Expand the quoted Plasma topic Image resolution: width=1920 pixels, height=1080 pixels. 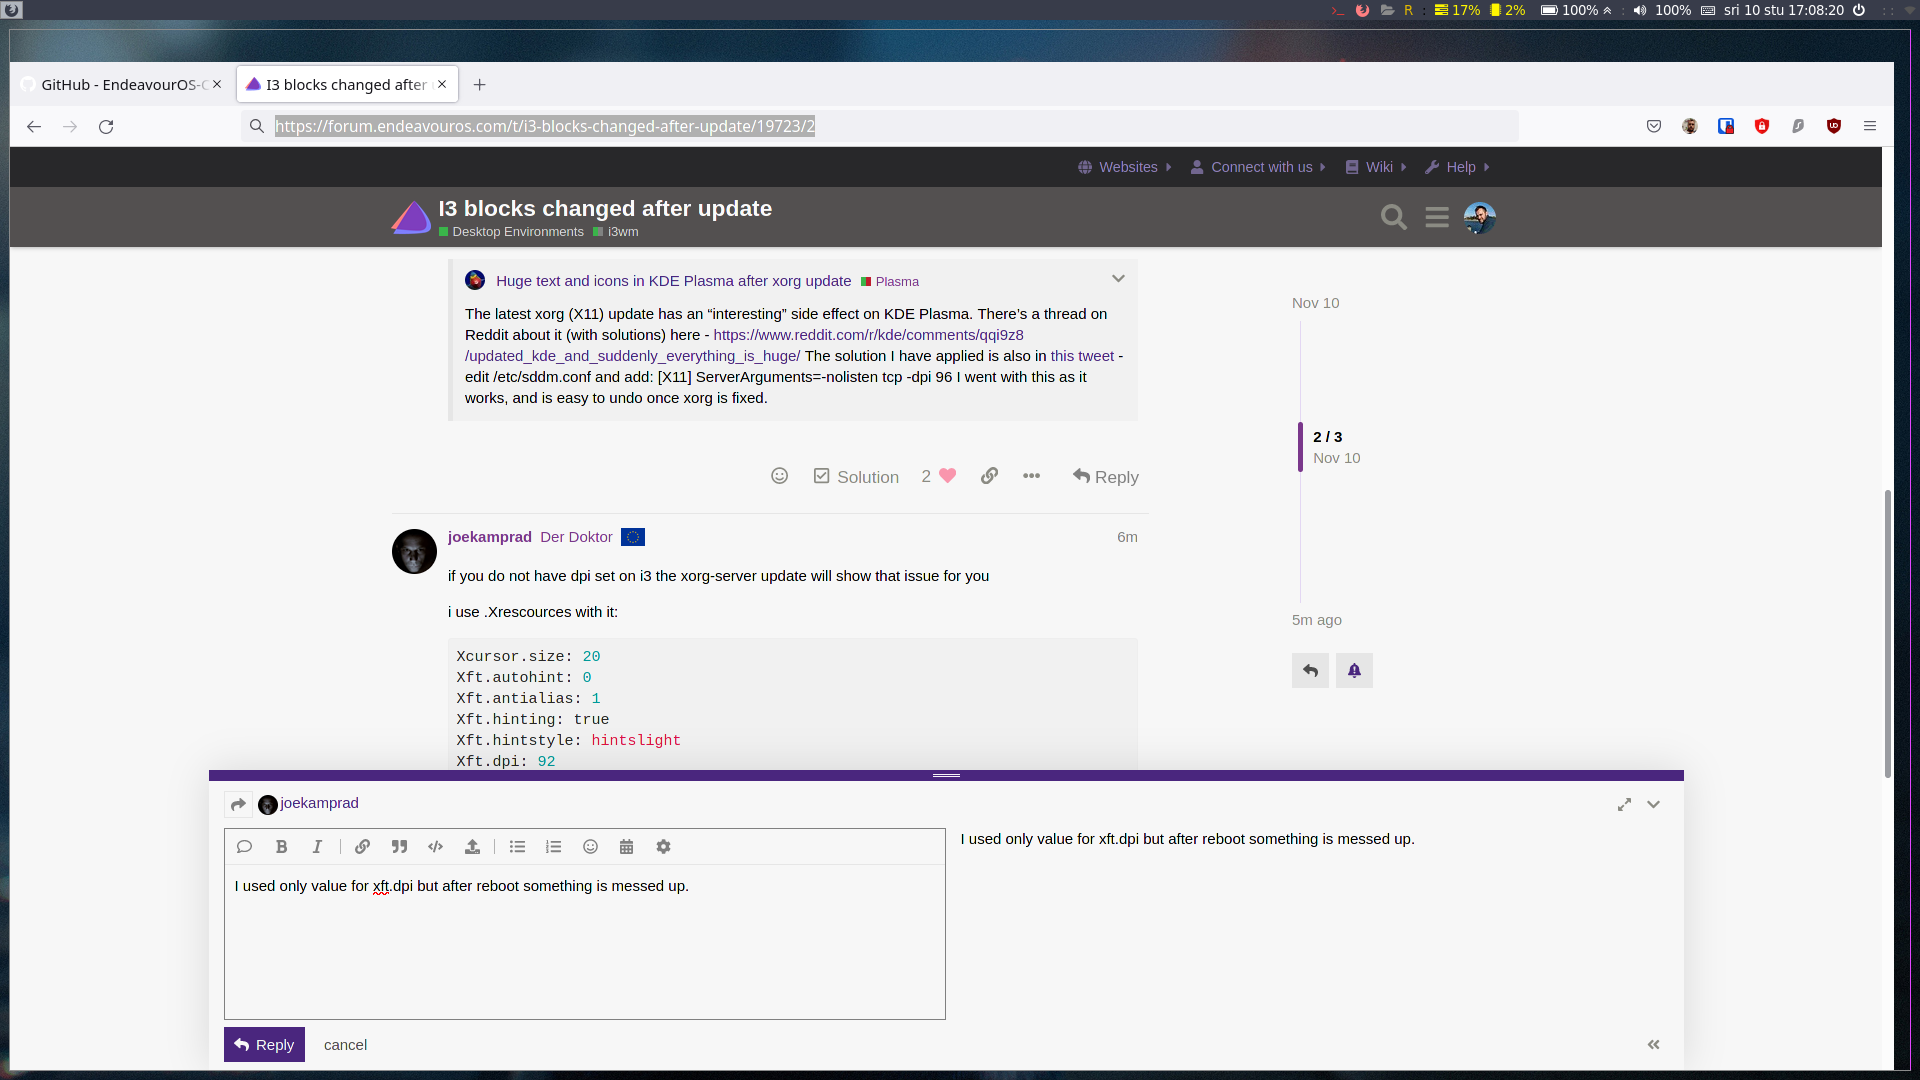(1118, 279)
